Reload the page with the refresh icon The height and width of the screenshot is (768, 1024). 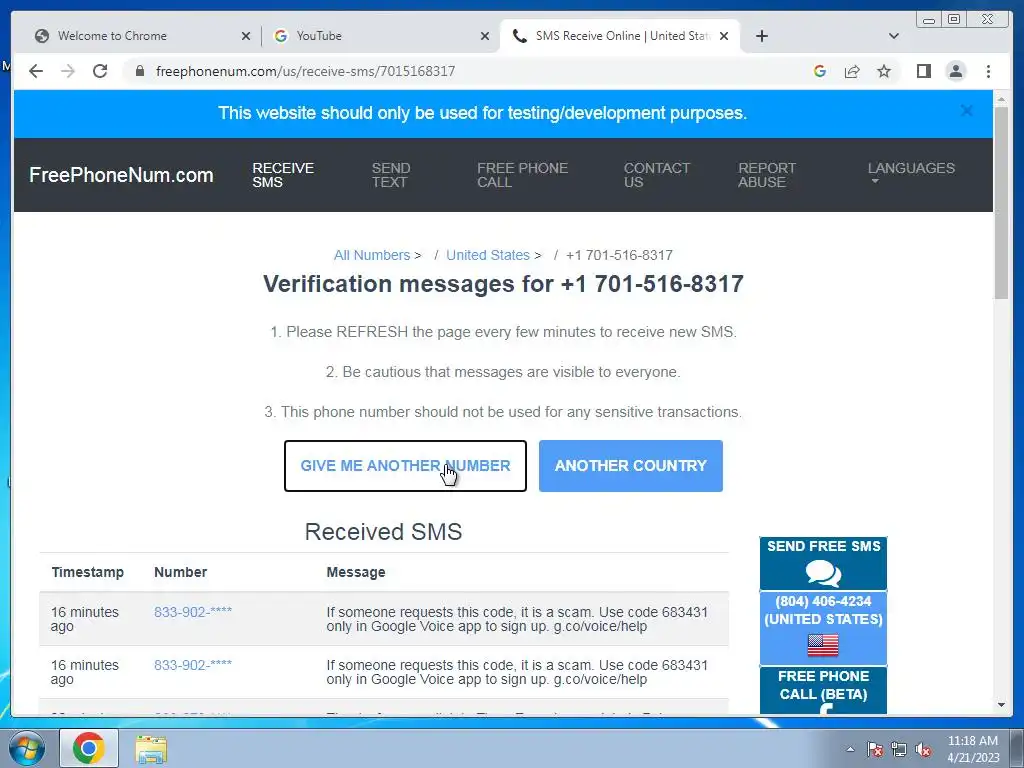(x=100, y=71)
